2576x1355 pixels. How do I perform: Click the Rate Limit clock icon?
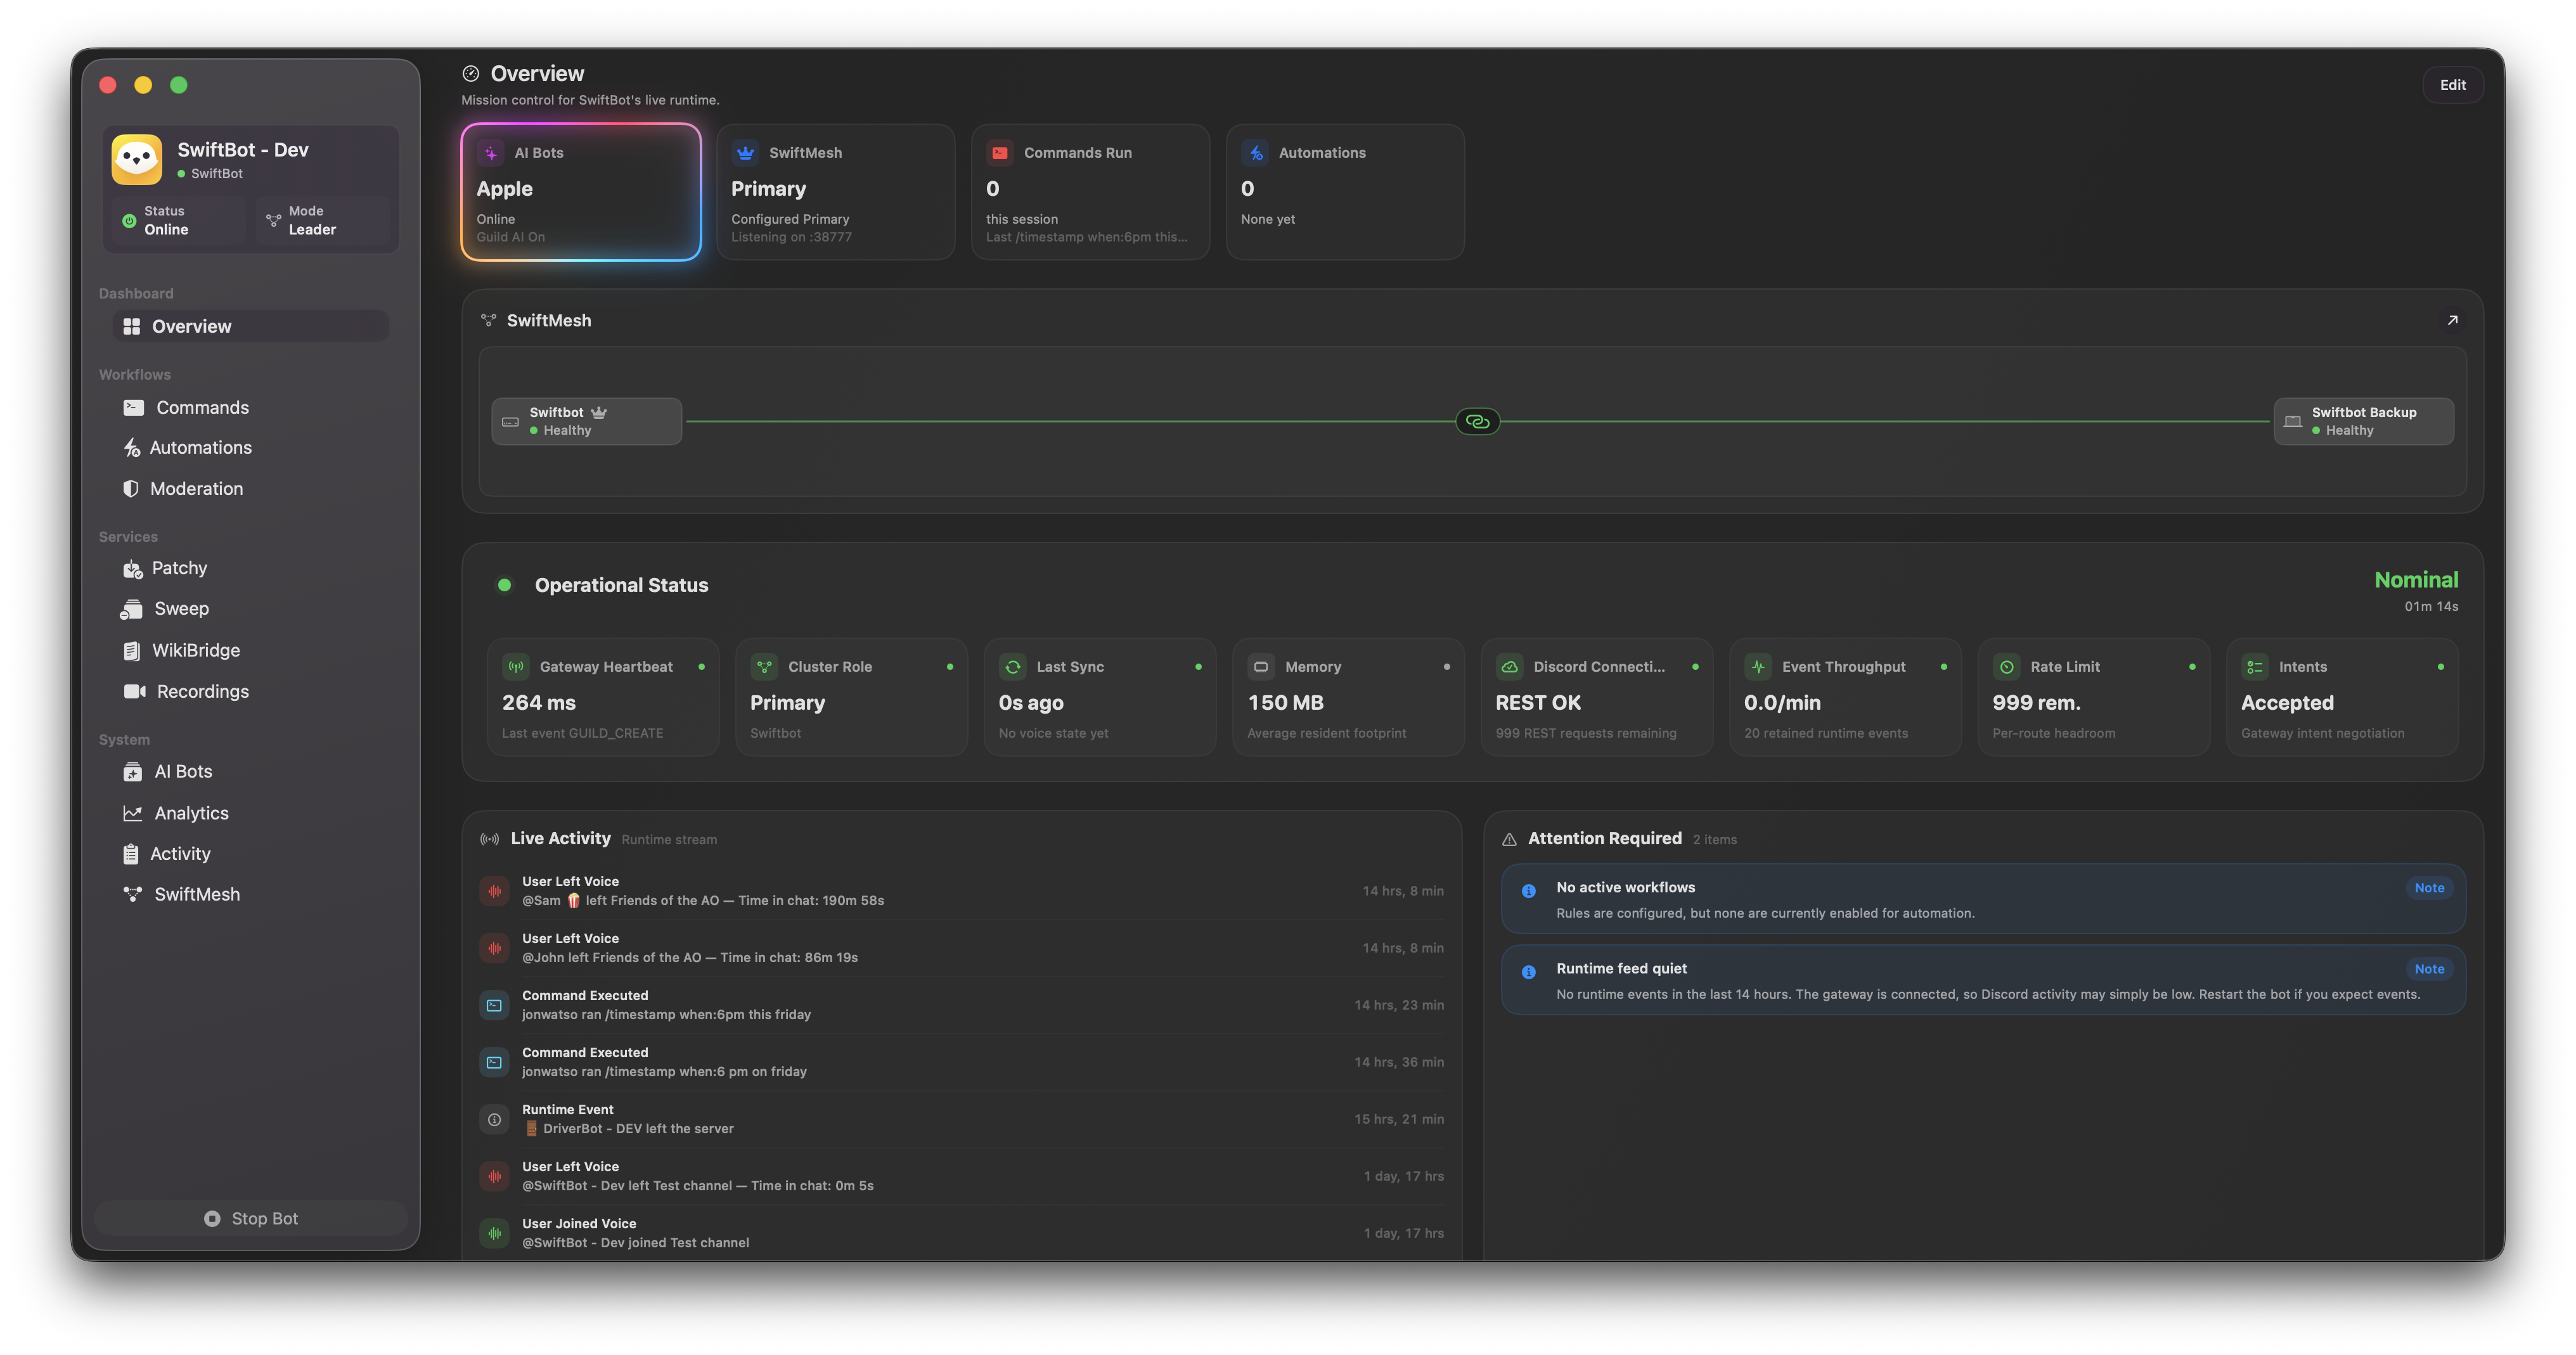coord(2006,667)
